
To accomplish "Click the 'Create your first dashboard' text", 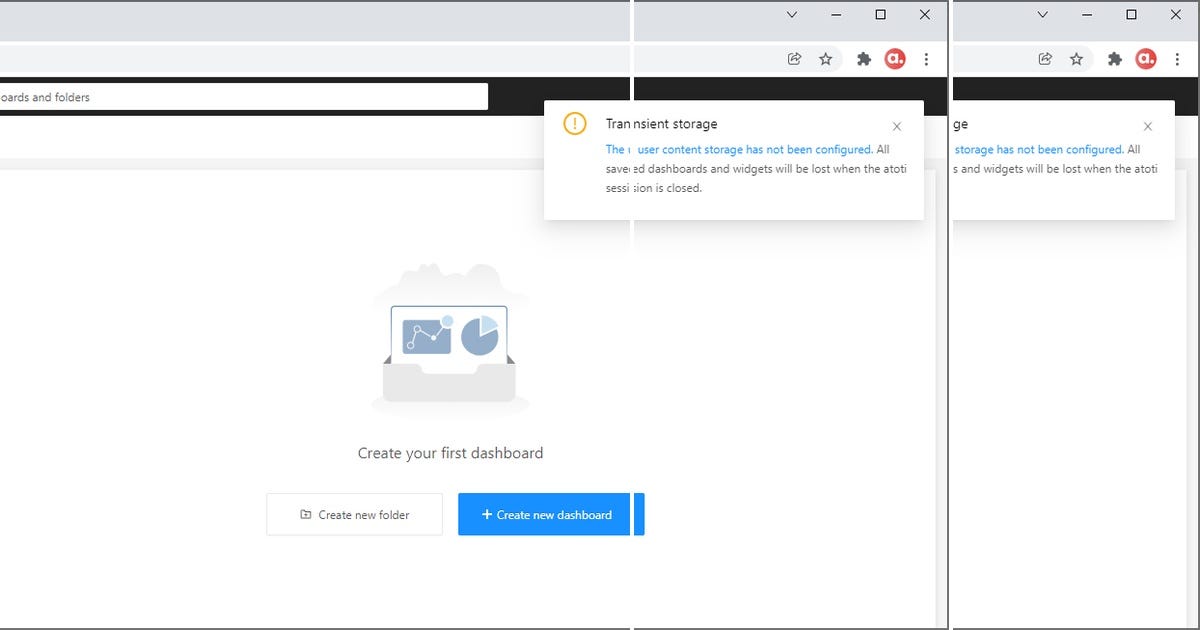I will coord(450,453).
